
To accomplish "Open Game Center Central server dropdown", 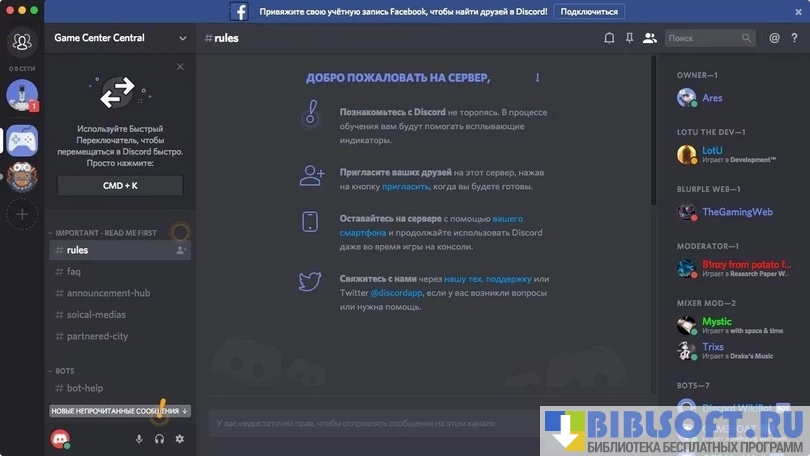I will click(x=182, y=38).
